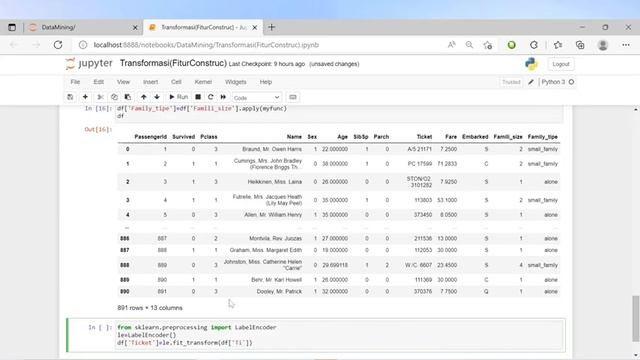This screenshot has width=640, height=360.
Task: Open the favorites list icon
Action: [x=558, y=45]
